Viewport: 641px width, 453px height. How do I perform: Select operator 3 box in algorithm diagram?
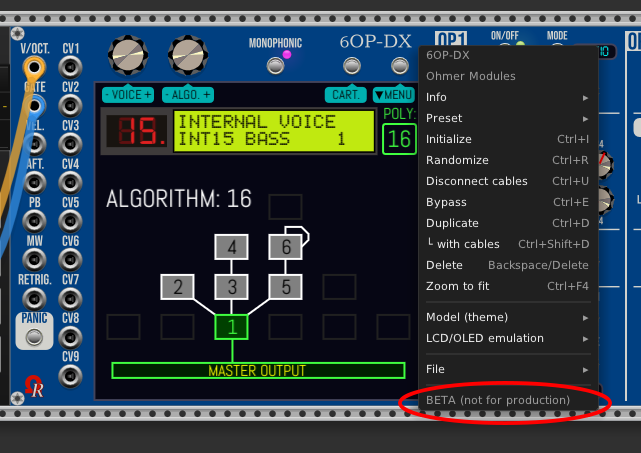[231, 287]
